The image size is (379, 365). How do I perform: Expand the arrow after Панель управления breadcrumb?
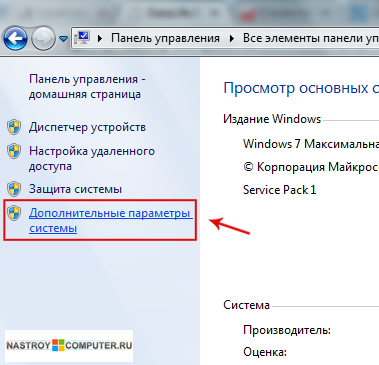coord(232,38)
